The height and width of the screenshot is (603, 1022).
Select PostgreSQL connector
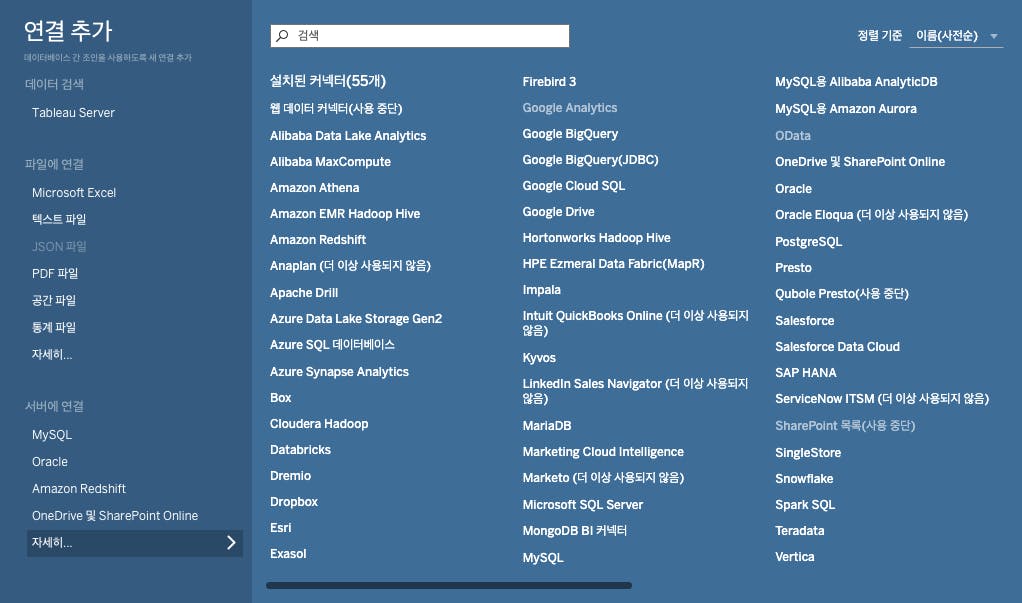808,242
